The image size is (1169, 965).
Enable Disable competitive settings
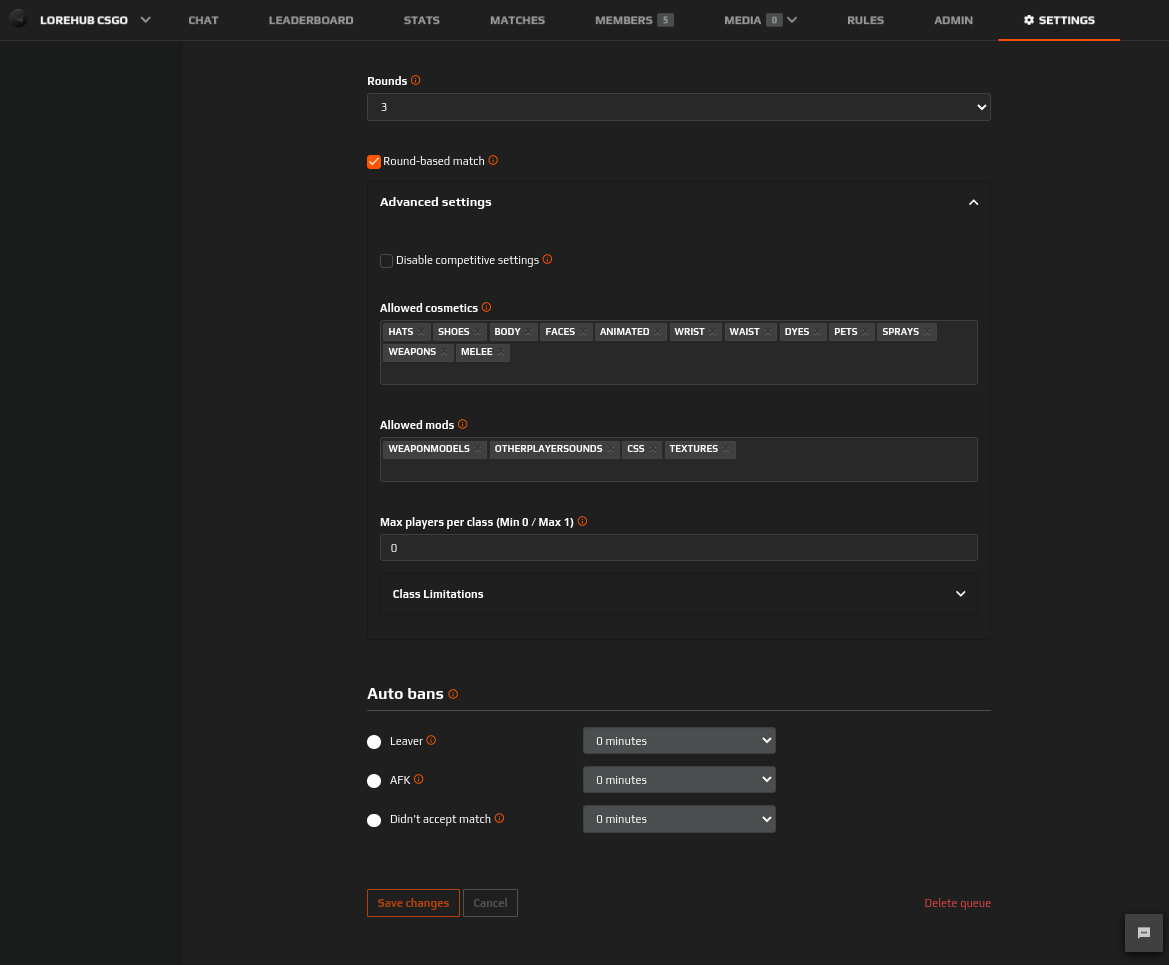point(386,260)
